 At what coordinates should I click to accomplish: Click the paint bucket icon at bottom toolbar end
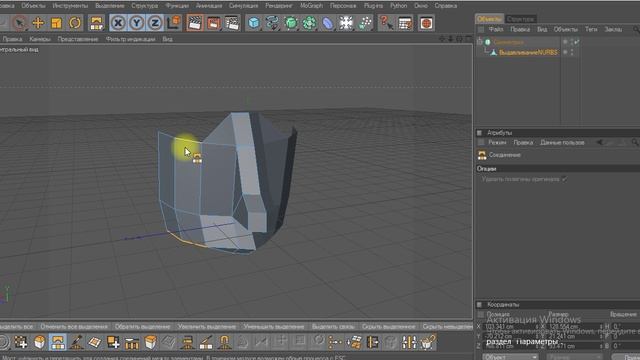click(x=427, y=342)
